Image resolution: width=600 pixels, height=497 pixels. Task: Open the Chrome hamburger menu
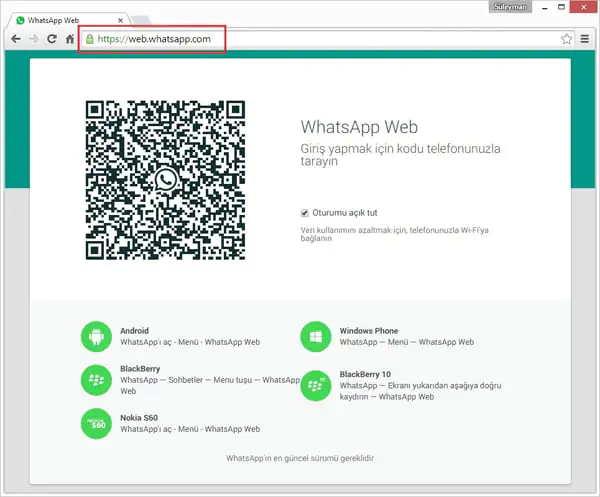pyautogui.click(x=585, y=39)
